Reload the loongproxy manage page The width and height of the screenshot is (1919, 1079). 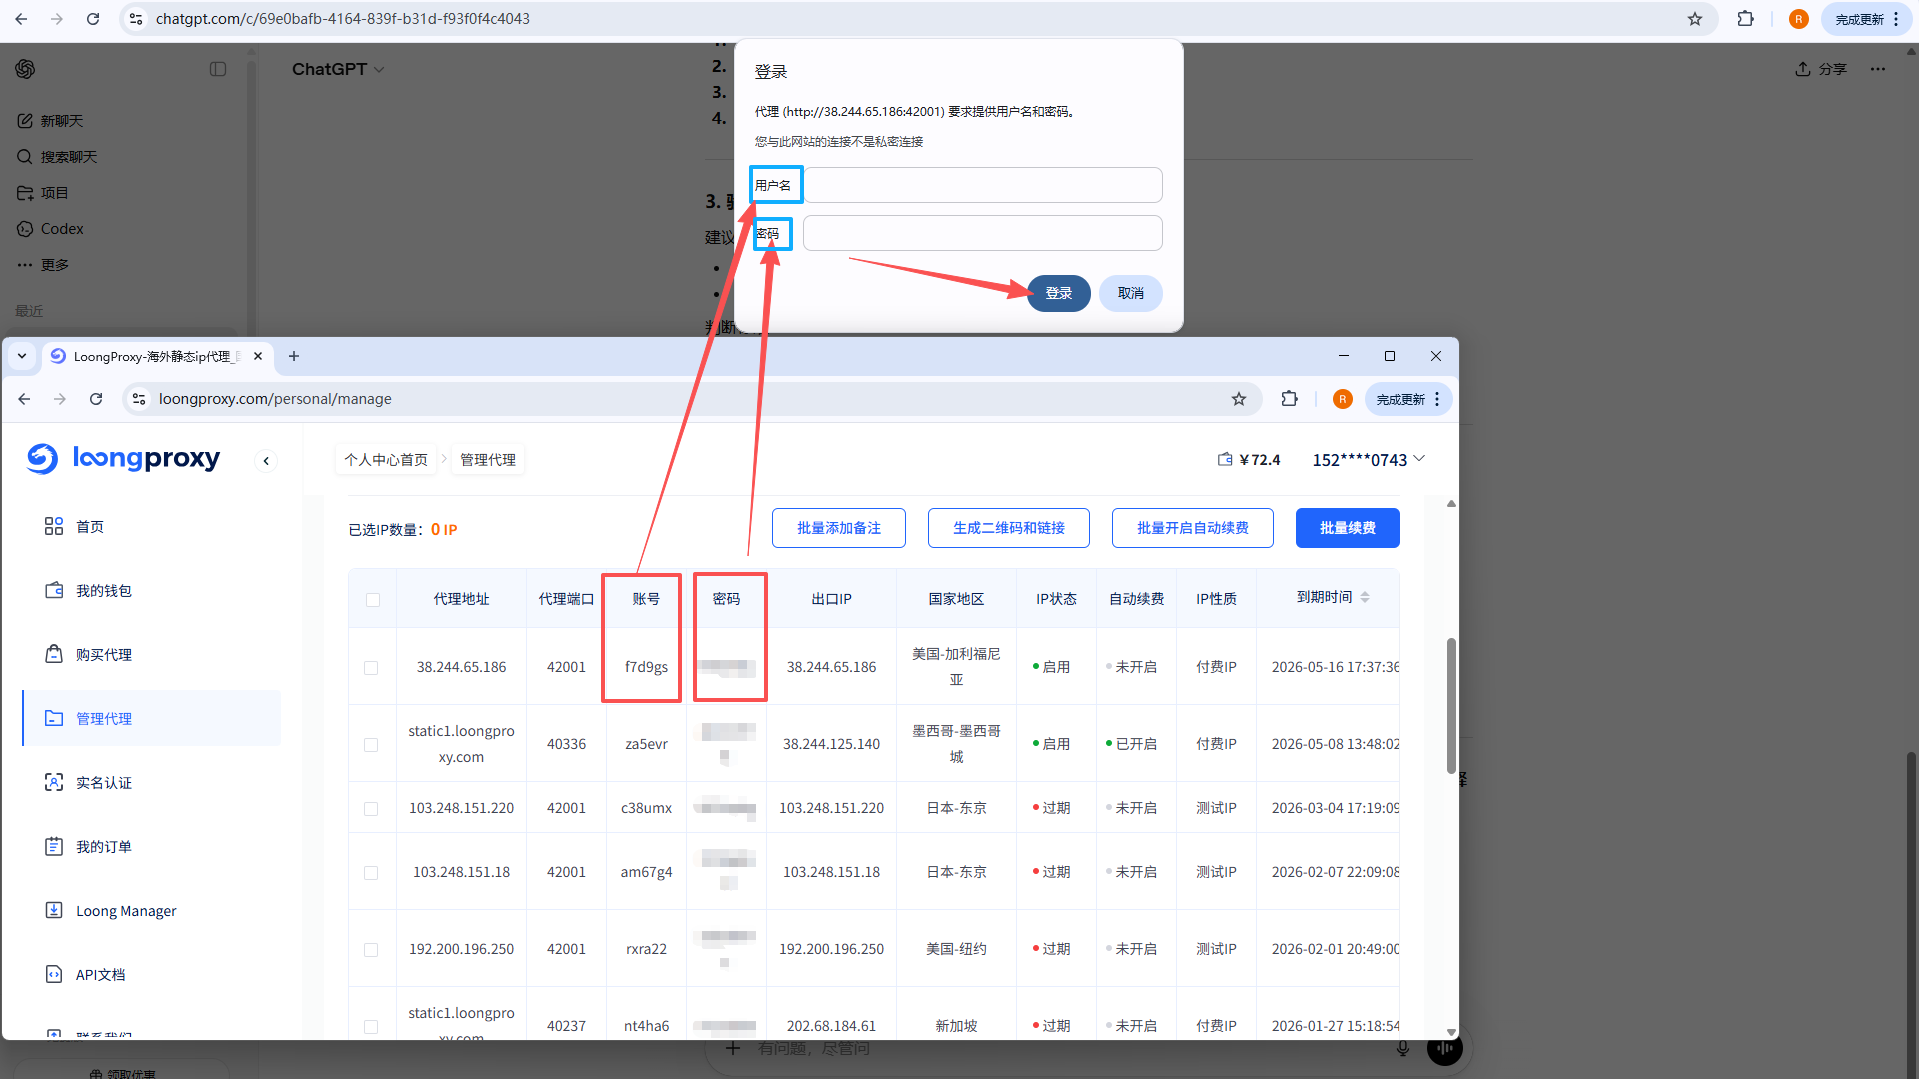pyautogui.click(x=96, y=399)
